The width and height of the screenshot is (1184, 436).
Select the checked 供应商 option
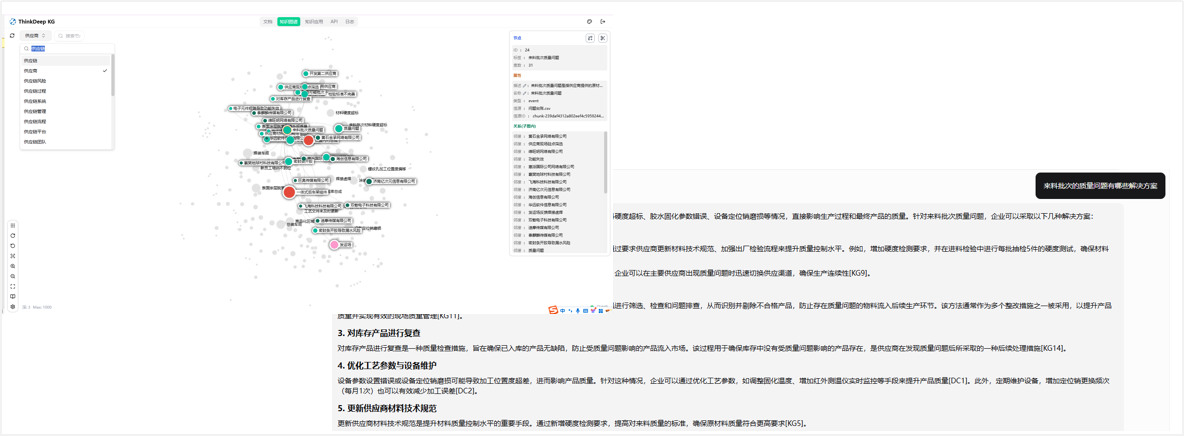31,71
